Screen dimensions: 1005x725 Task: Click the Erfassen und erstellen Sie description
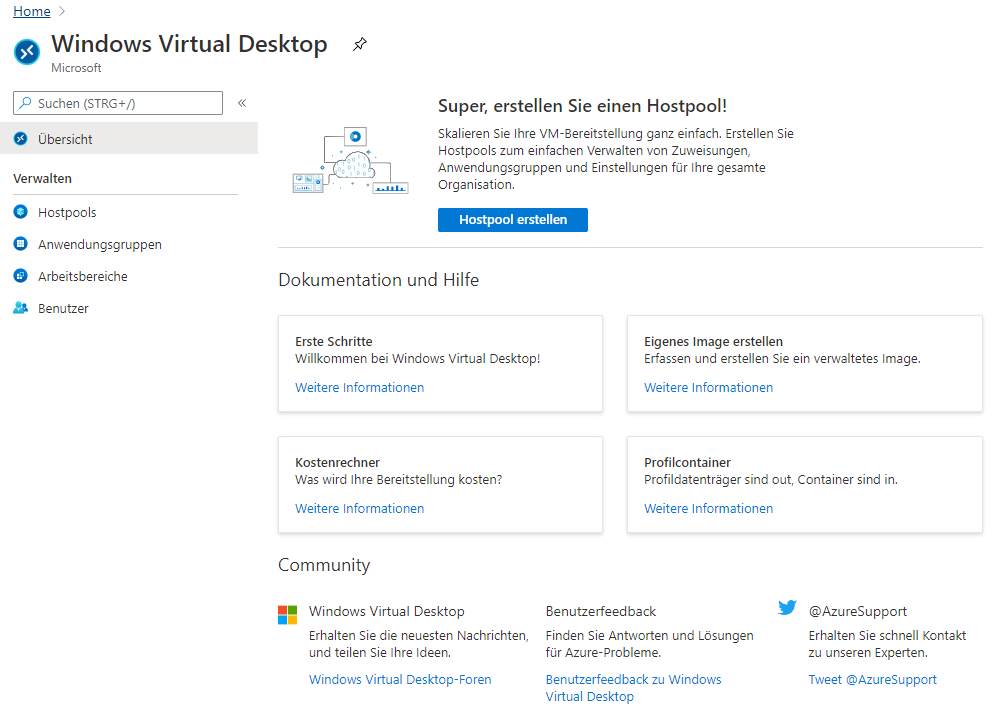782,358
